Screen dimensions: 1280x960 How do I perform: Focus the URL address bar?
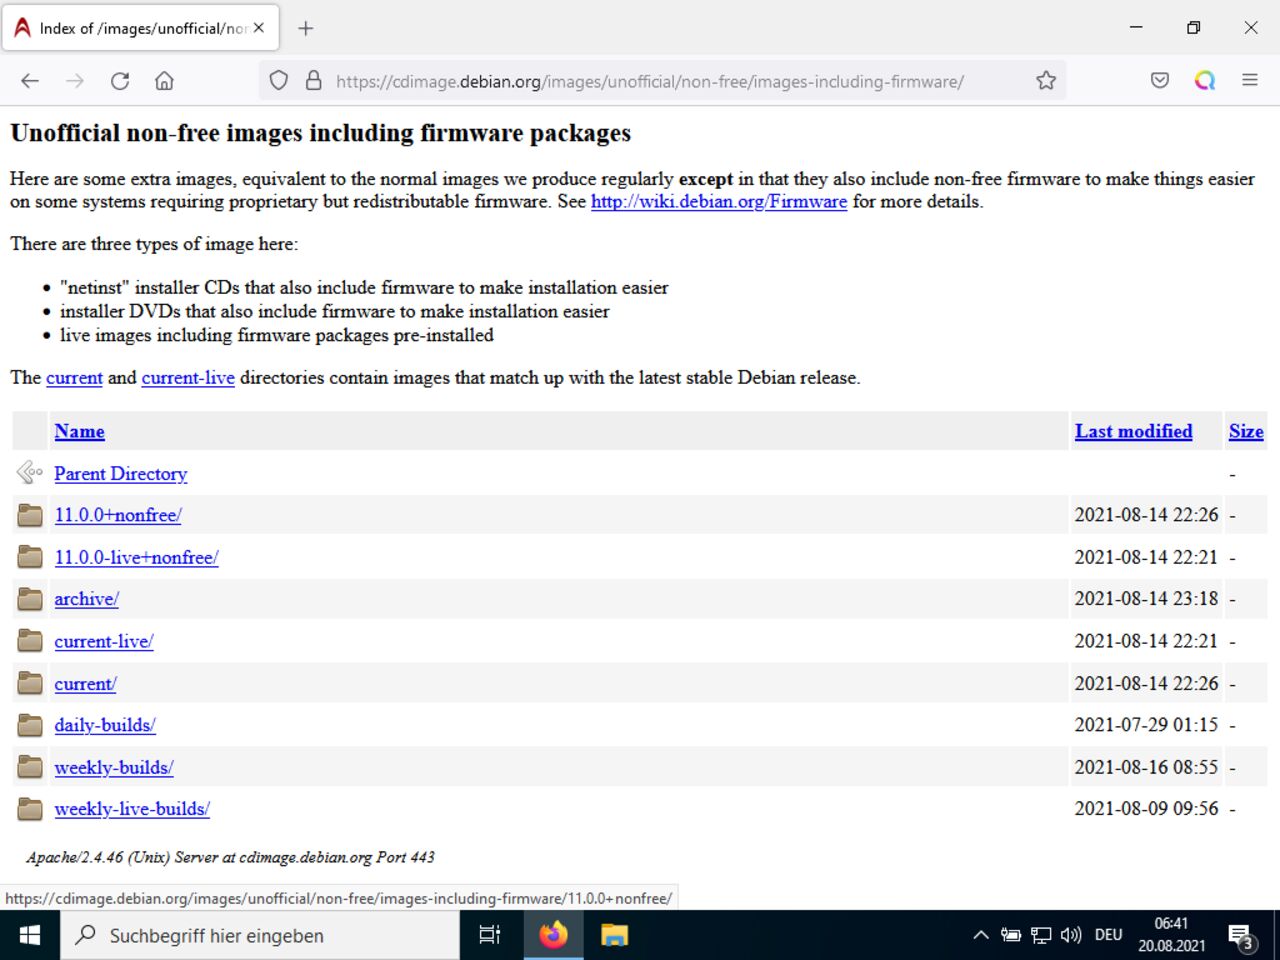(x=662, y=81)
